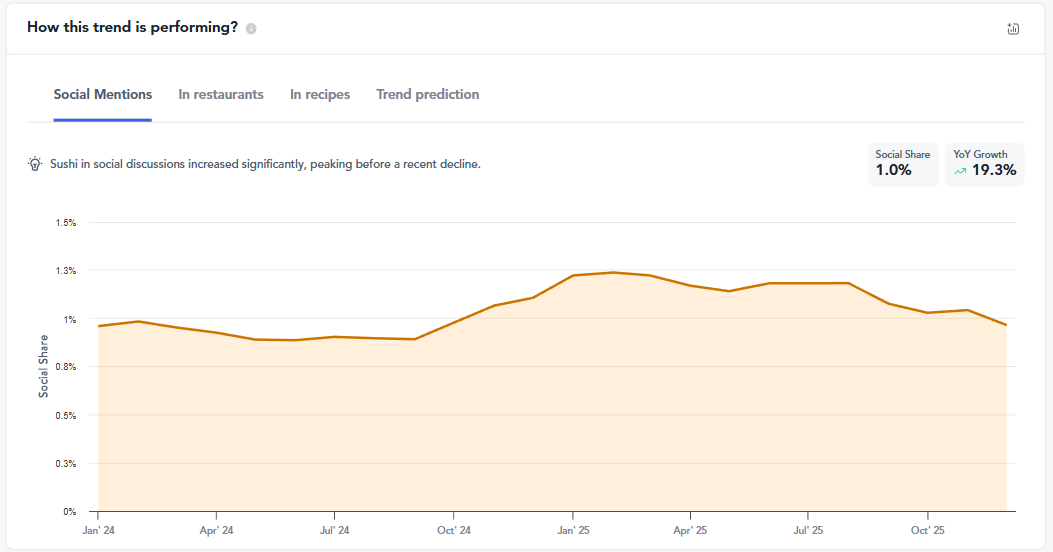Screen dimensions: 1053x552
Task: Click the Jan '24 x-axis label
Action: (x=98, y=530)
